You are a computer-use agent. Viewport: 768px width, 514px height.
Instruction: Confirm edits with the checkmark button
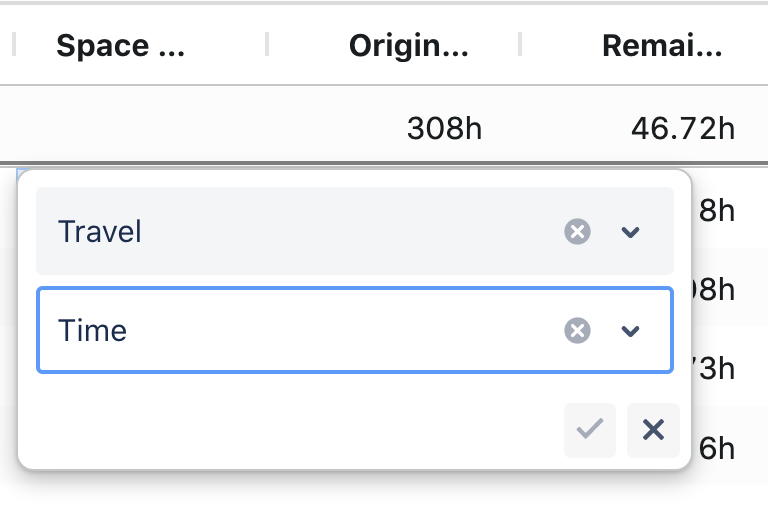590,430
